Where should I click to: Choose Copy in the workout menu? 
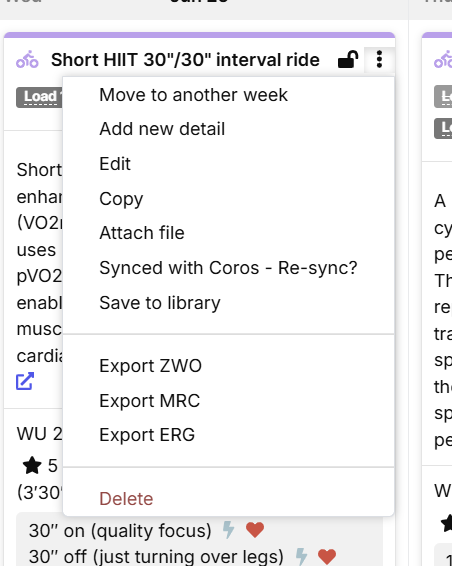pos(229,199)
